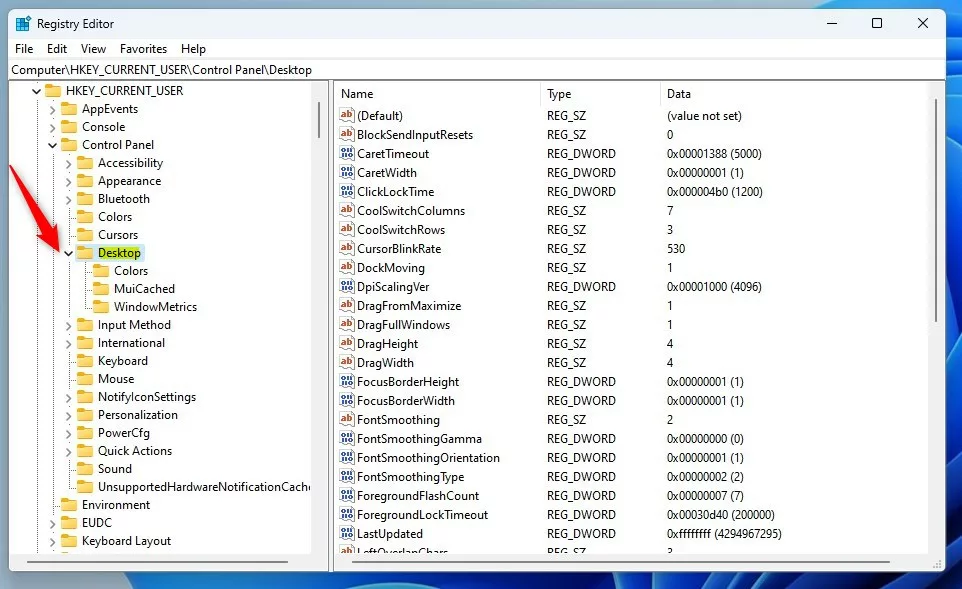Click the Personalization folder icon
The image size is (962, 589).
tap(85, 415)
